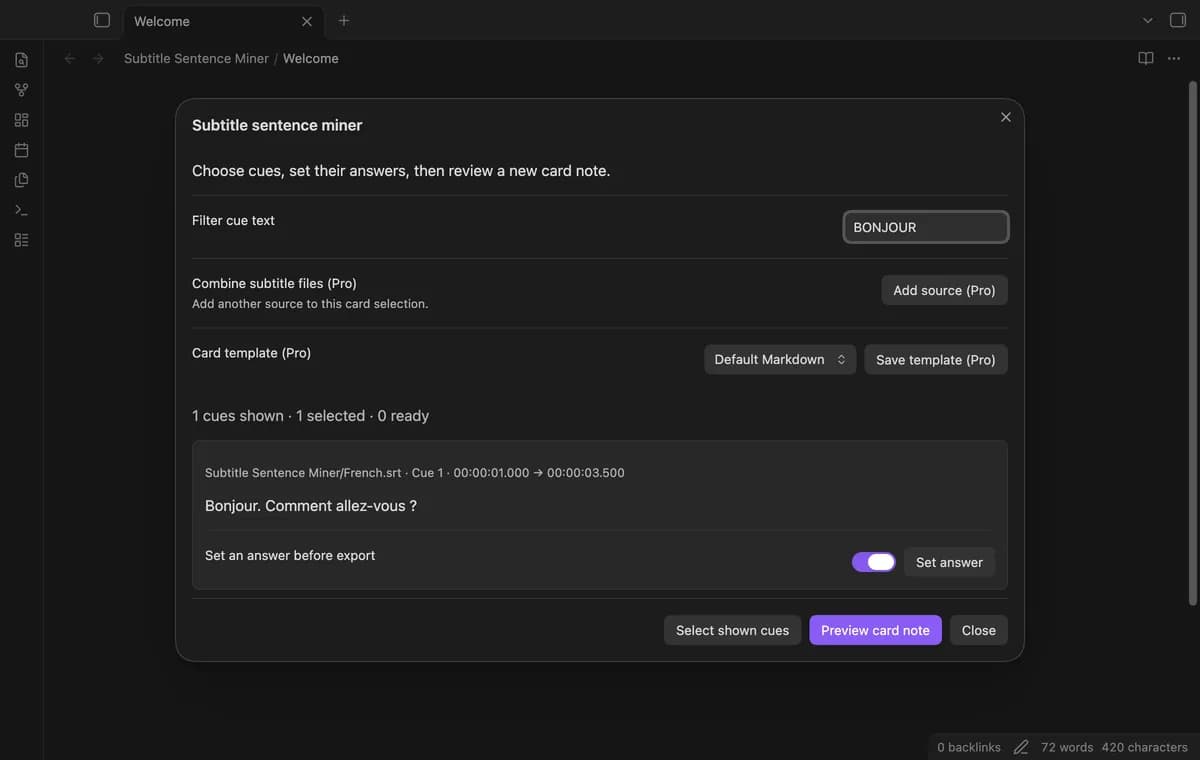Click Add source (Pro) button

coord(944,290)
